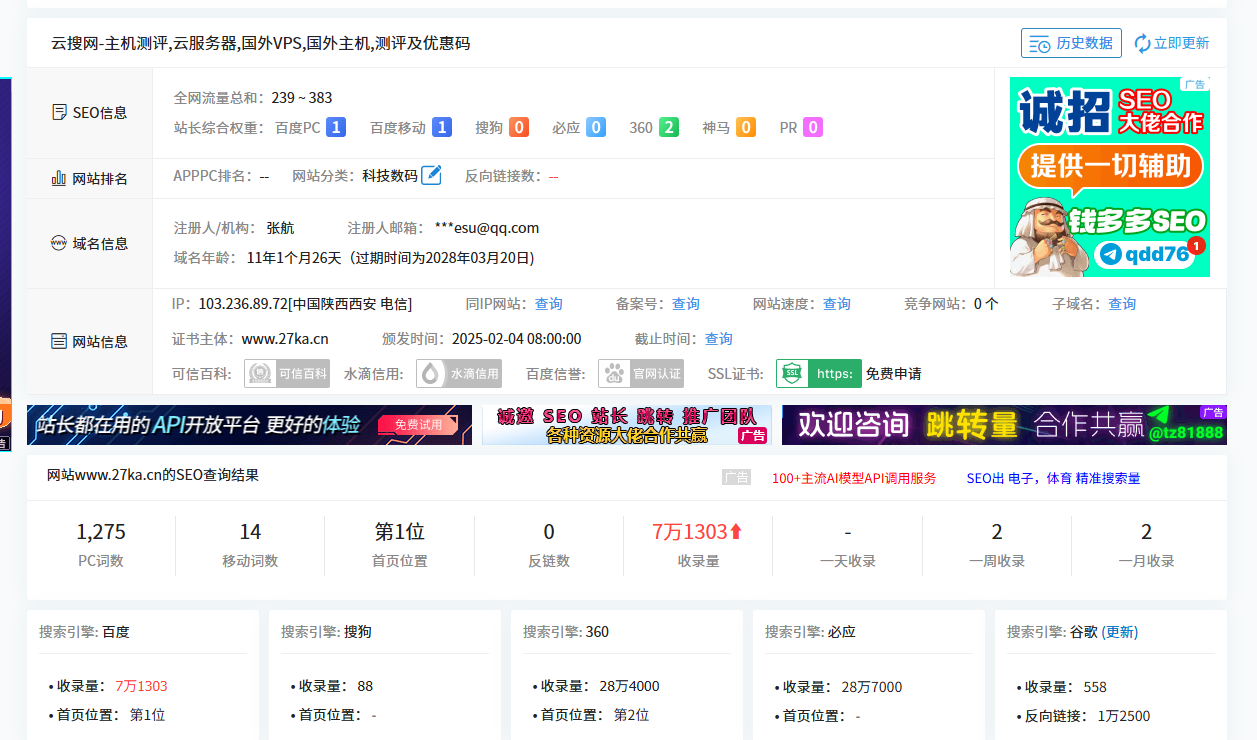Click the 全网流量总和 239 ~ 383 value
This screenshot has height=740, width=1257.
coord(302,97)
